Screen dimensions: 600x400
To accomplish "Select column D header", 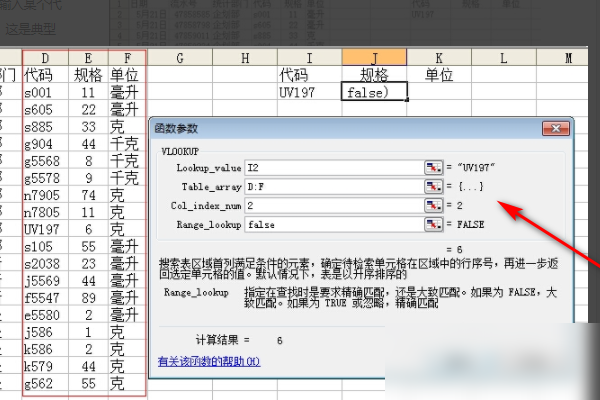I will coord(45,58).
